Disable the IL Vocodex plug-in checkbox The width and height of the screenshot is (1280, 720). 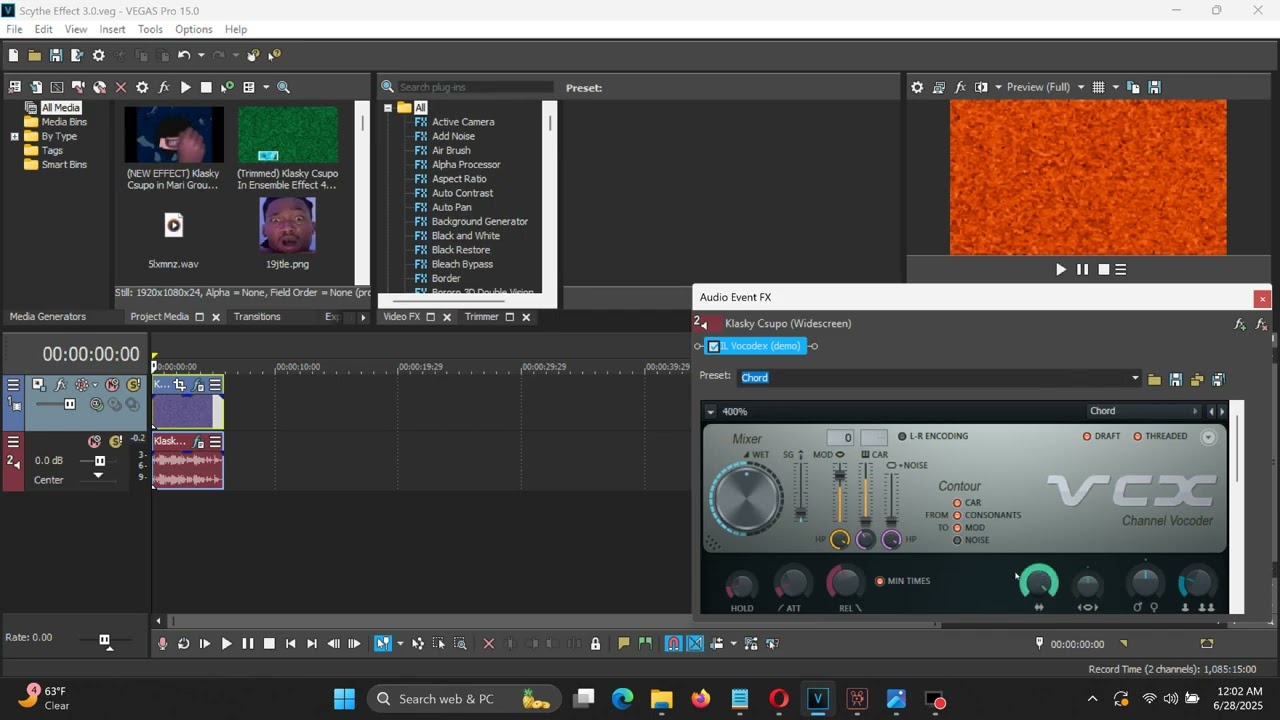[x=713, y=346]
